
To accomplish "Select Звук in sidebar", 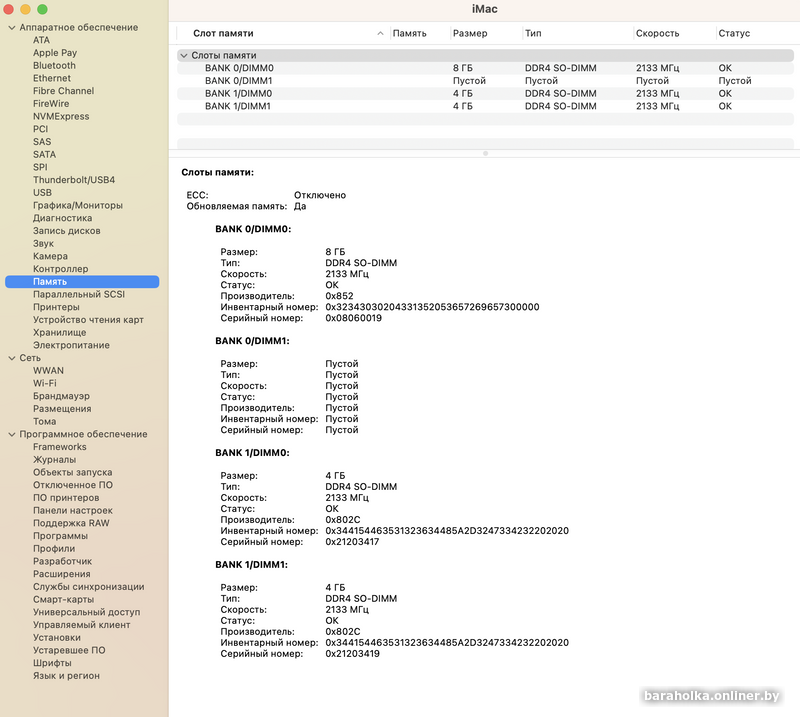I will coord(43,243).
